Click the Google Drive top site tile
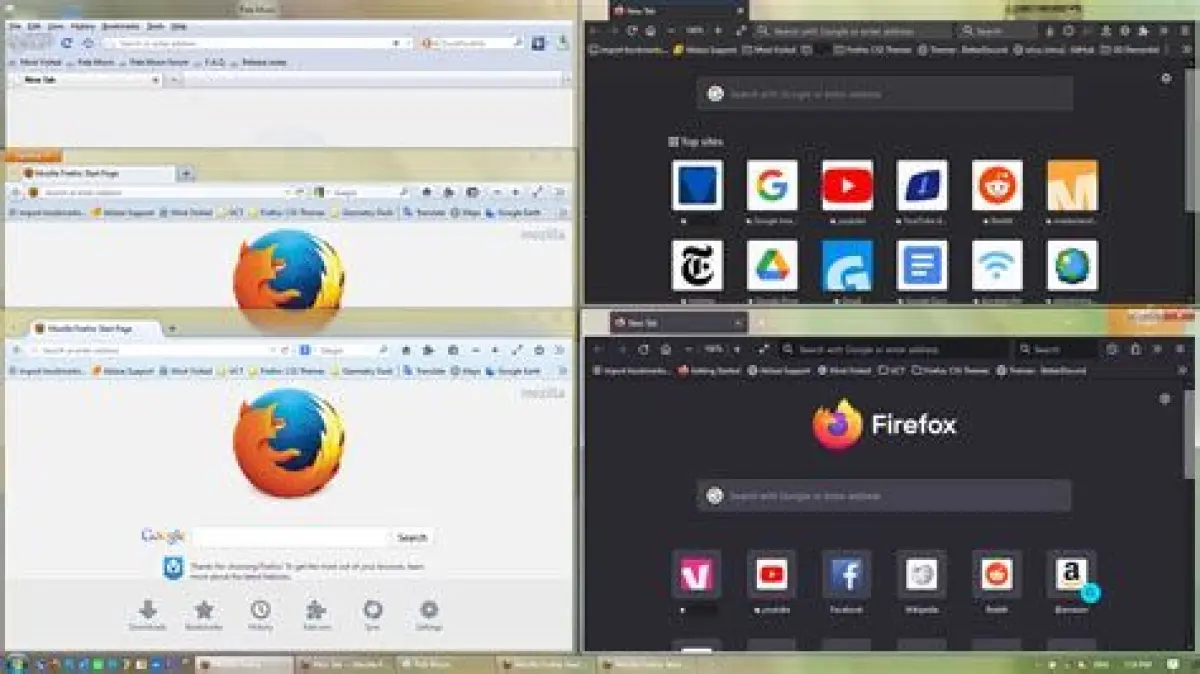1200x674 pixels. [772, 265]
